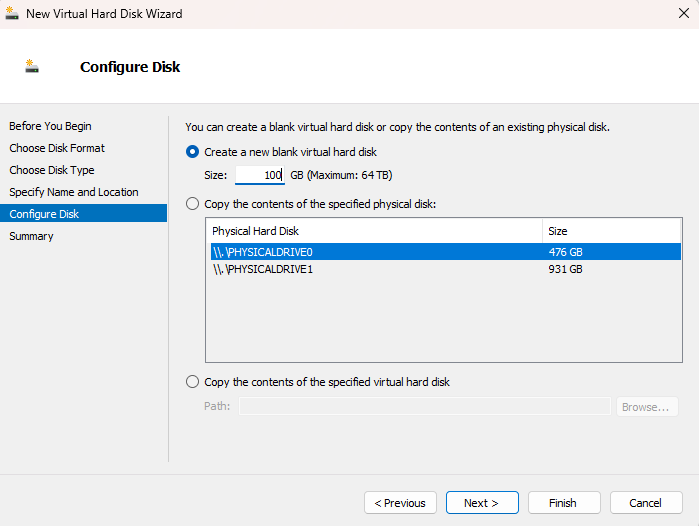Click the < Previous button

pyautogui.click(x=400, y=503)
